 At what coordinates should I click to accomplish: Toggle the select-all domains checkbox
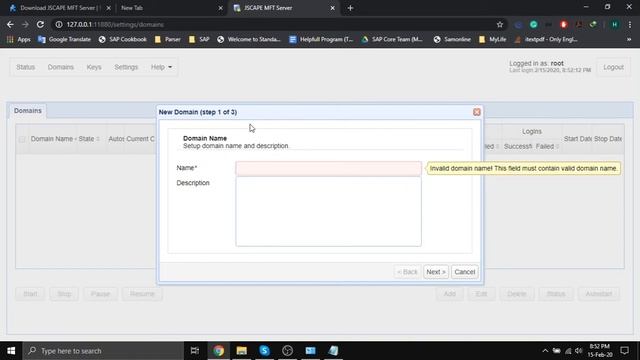pyautogui.click(x=22, y=139)
